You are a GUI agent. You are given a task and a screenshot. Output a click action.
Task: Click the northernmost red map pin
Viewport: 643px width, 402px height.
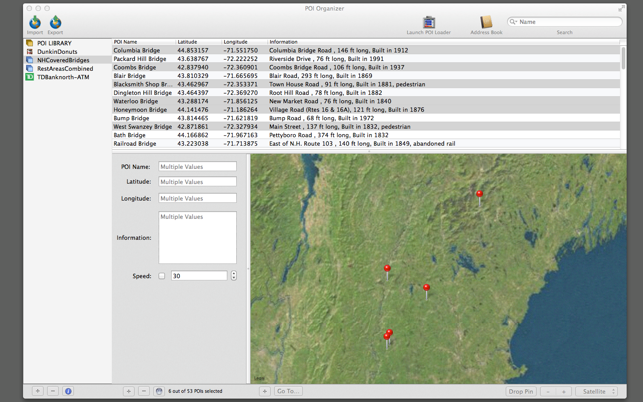click(479, 194)
